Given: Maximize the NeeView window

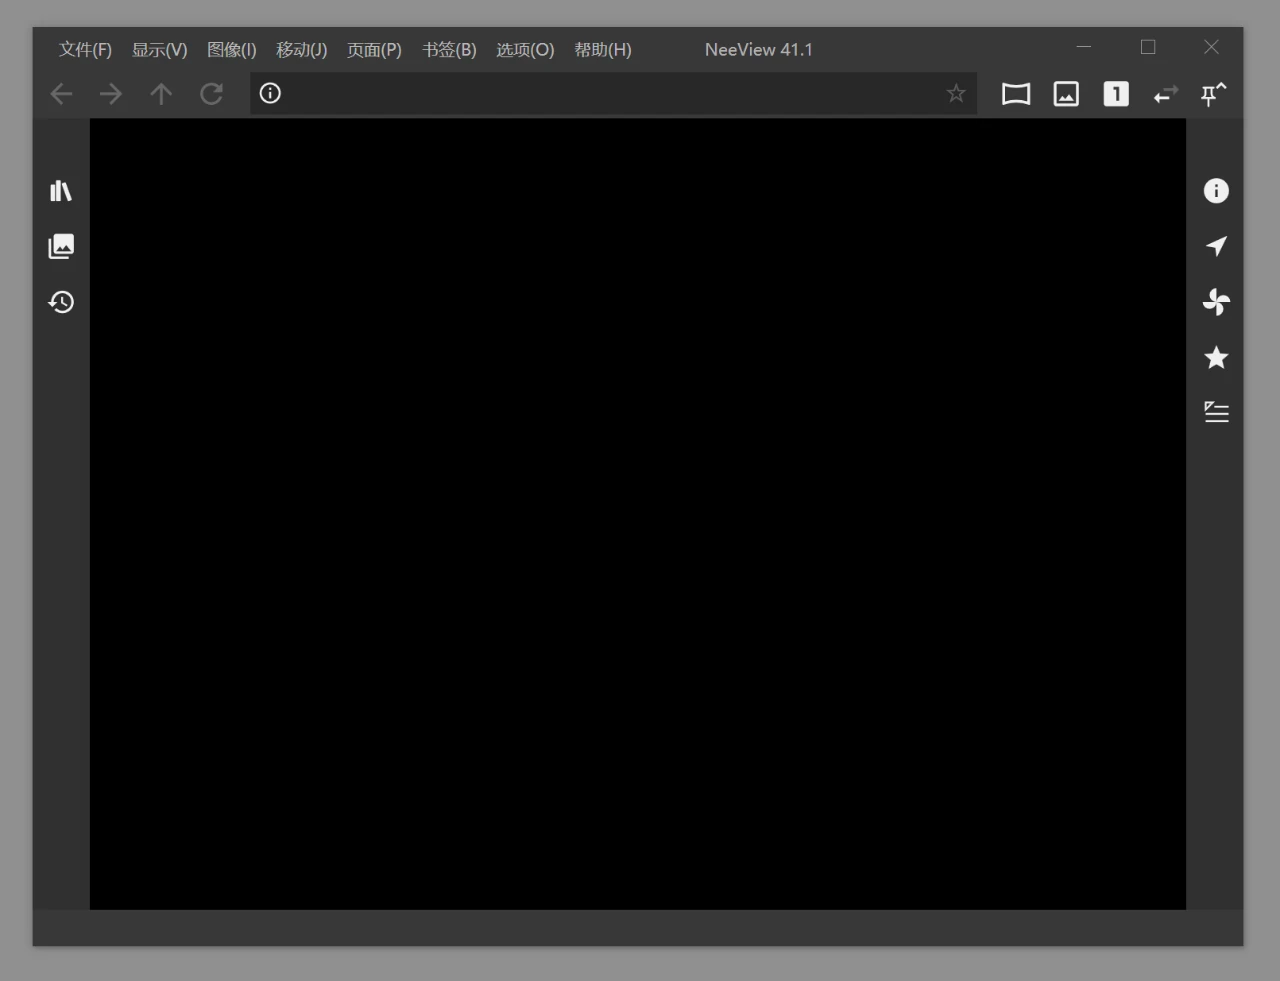Looking at the screenshot, I should [1148, 47].
